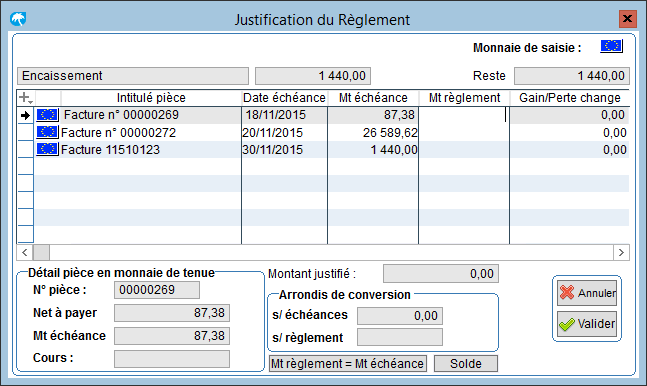
Task: Click the Annuler button
Action: pyautogui.click(x=587, y=293)
